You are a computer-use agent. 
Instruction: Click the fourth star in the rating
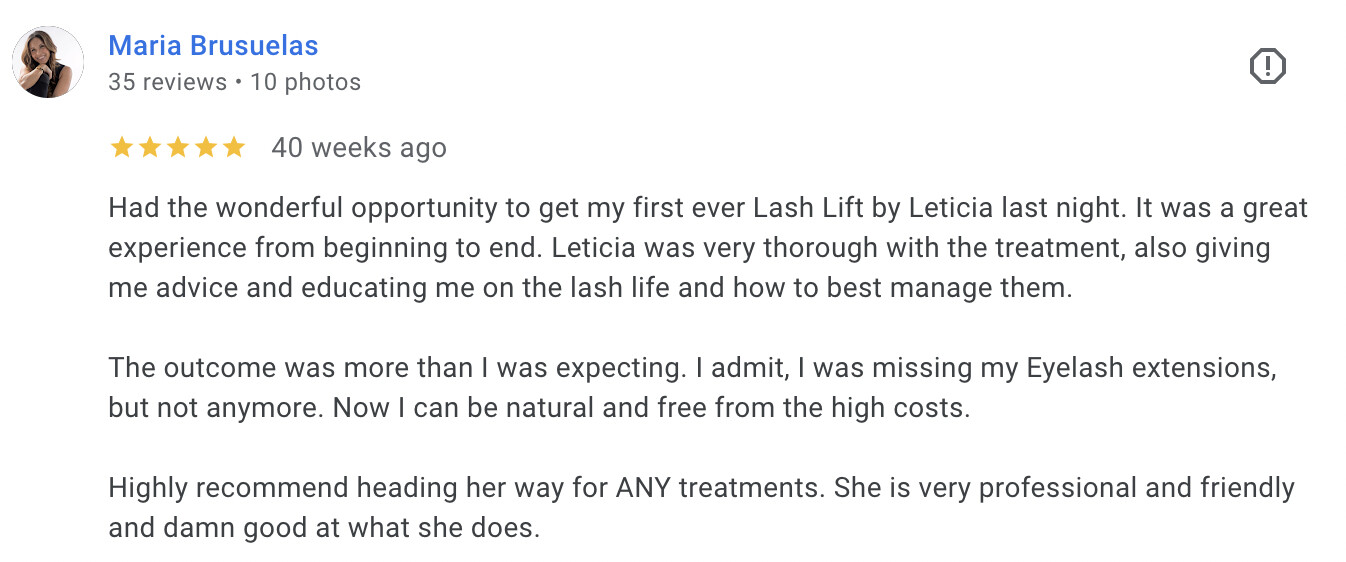(x=205, y=148)
